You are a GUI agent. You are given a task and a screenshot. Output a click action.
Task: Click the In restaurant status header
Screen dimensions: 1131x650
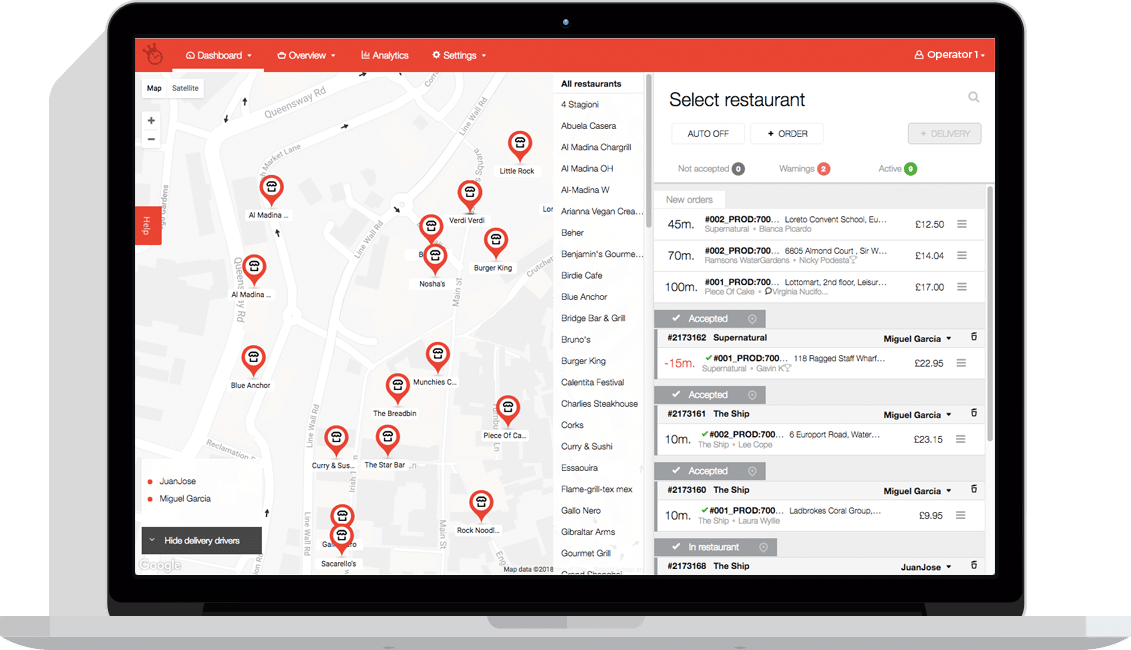click(716, 548)
